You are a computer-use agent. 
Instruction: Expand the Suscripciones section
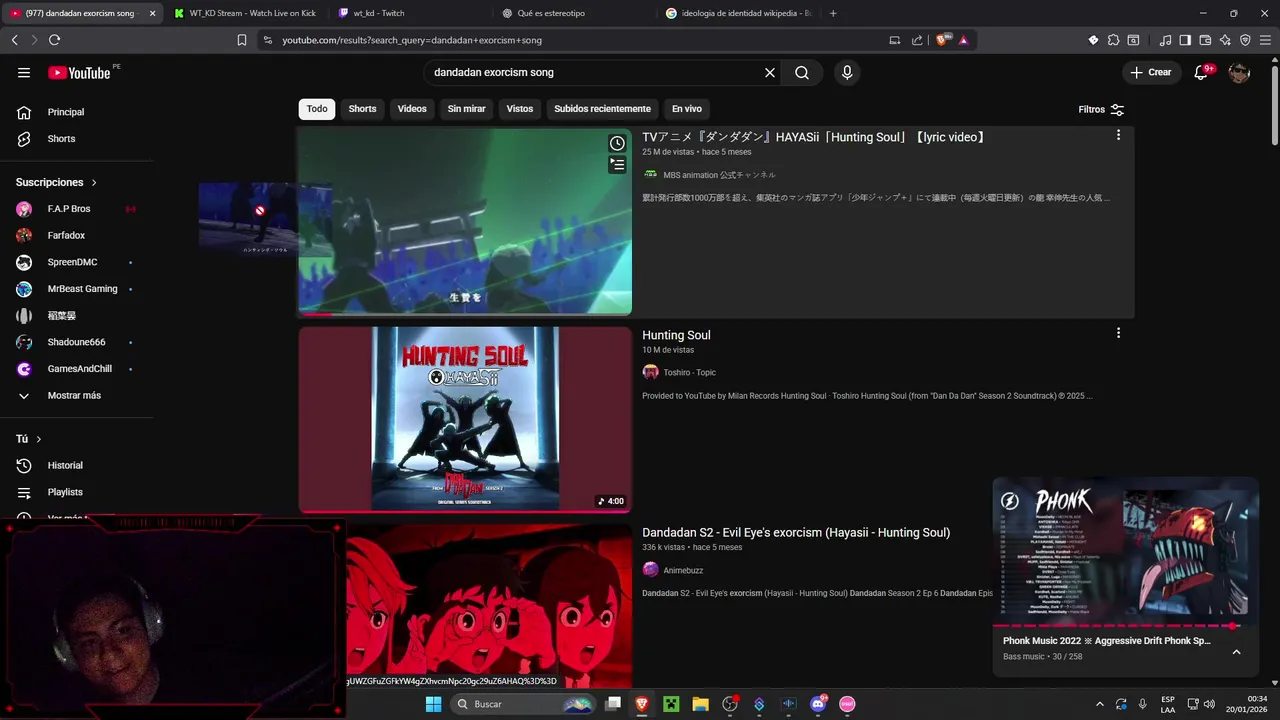57,182
